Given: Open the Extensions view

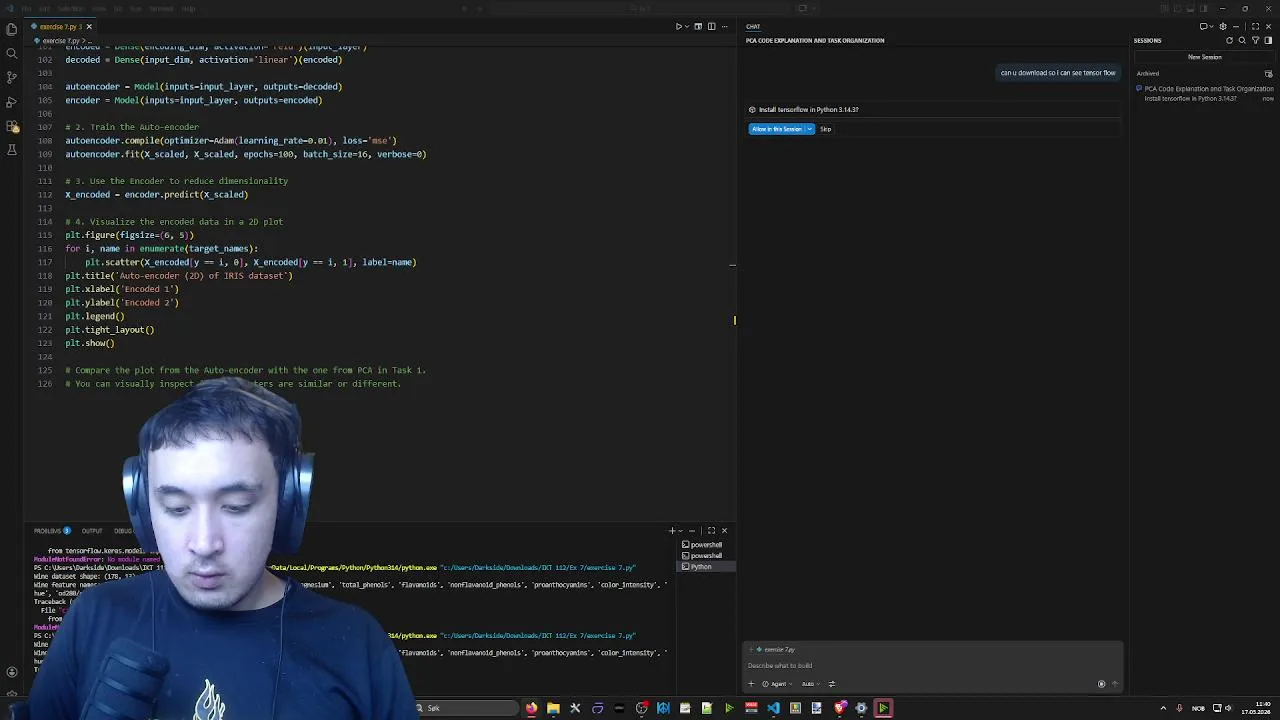Looking at the screenshot, I should coord(12,126).
